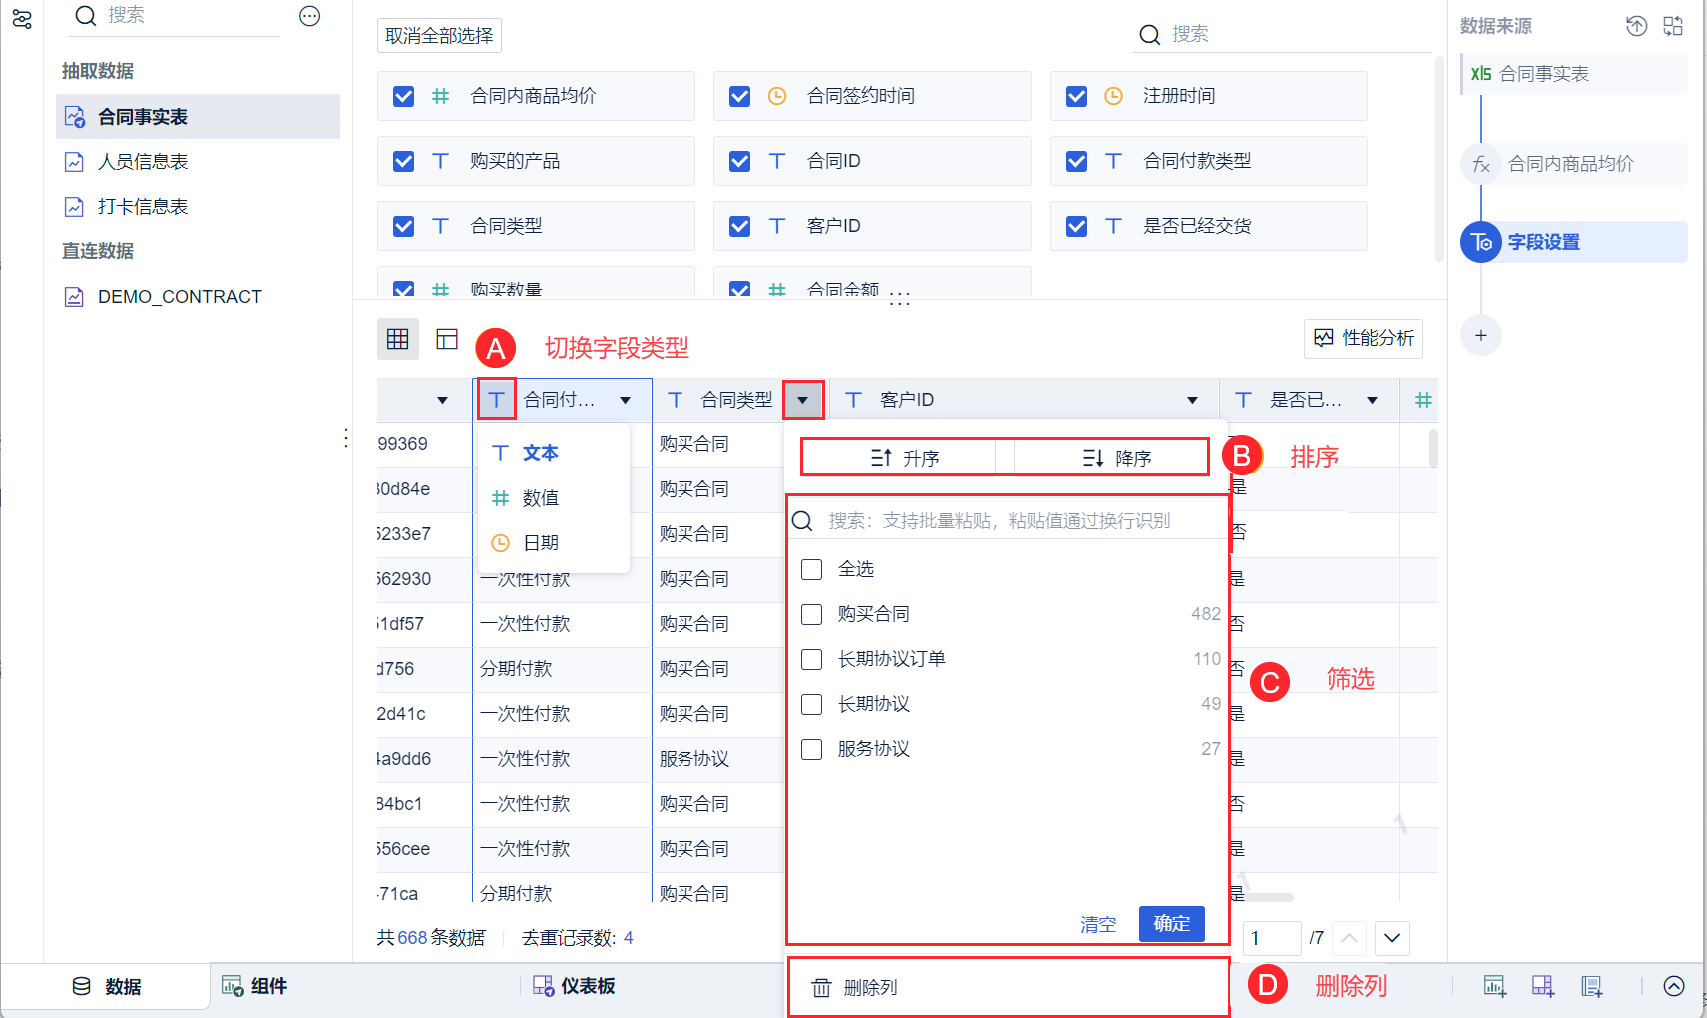This screenshot has height=1018, width=1707.
Task: Select the 字段设置 step icon
Action: [1481, 242]
